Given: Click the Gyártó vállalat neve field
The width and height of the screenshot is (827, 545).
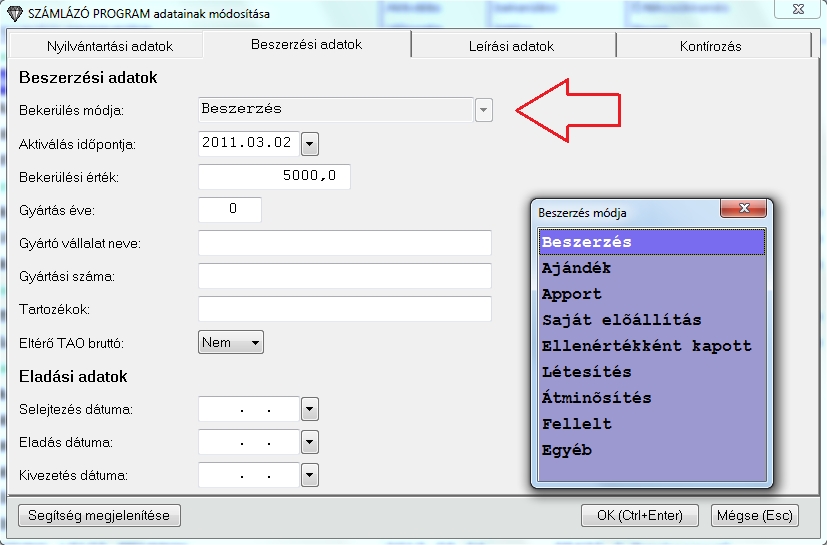Looking at the screenshot, I should point(345,243).
